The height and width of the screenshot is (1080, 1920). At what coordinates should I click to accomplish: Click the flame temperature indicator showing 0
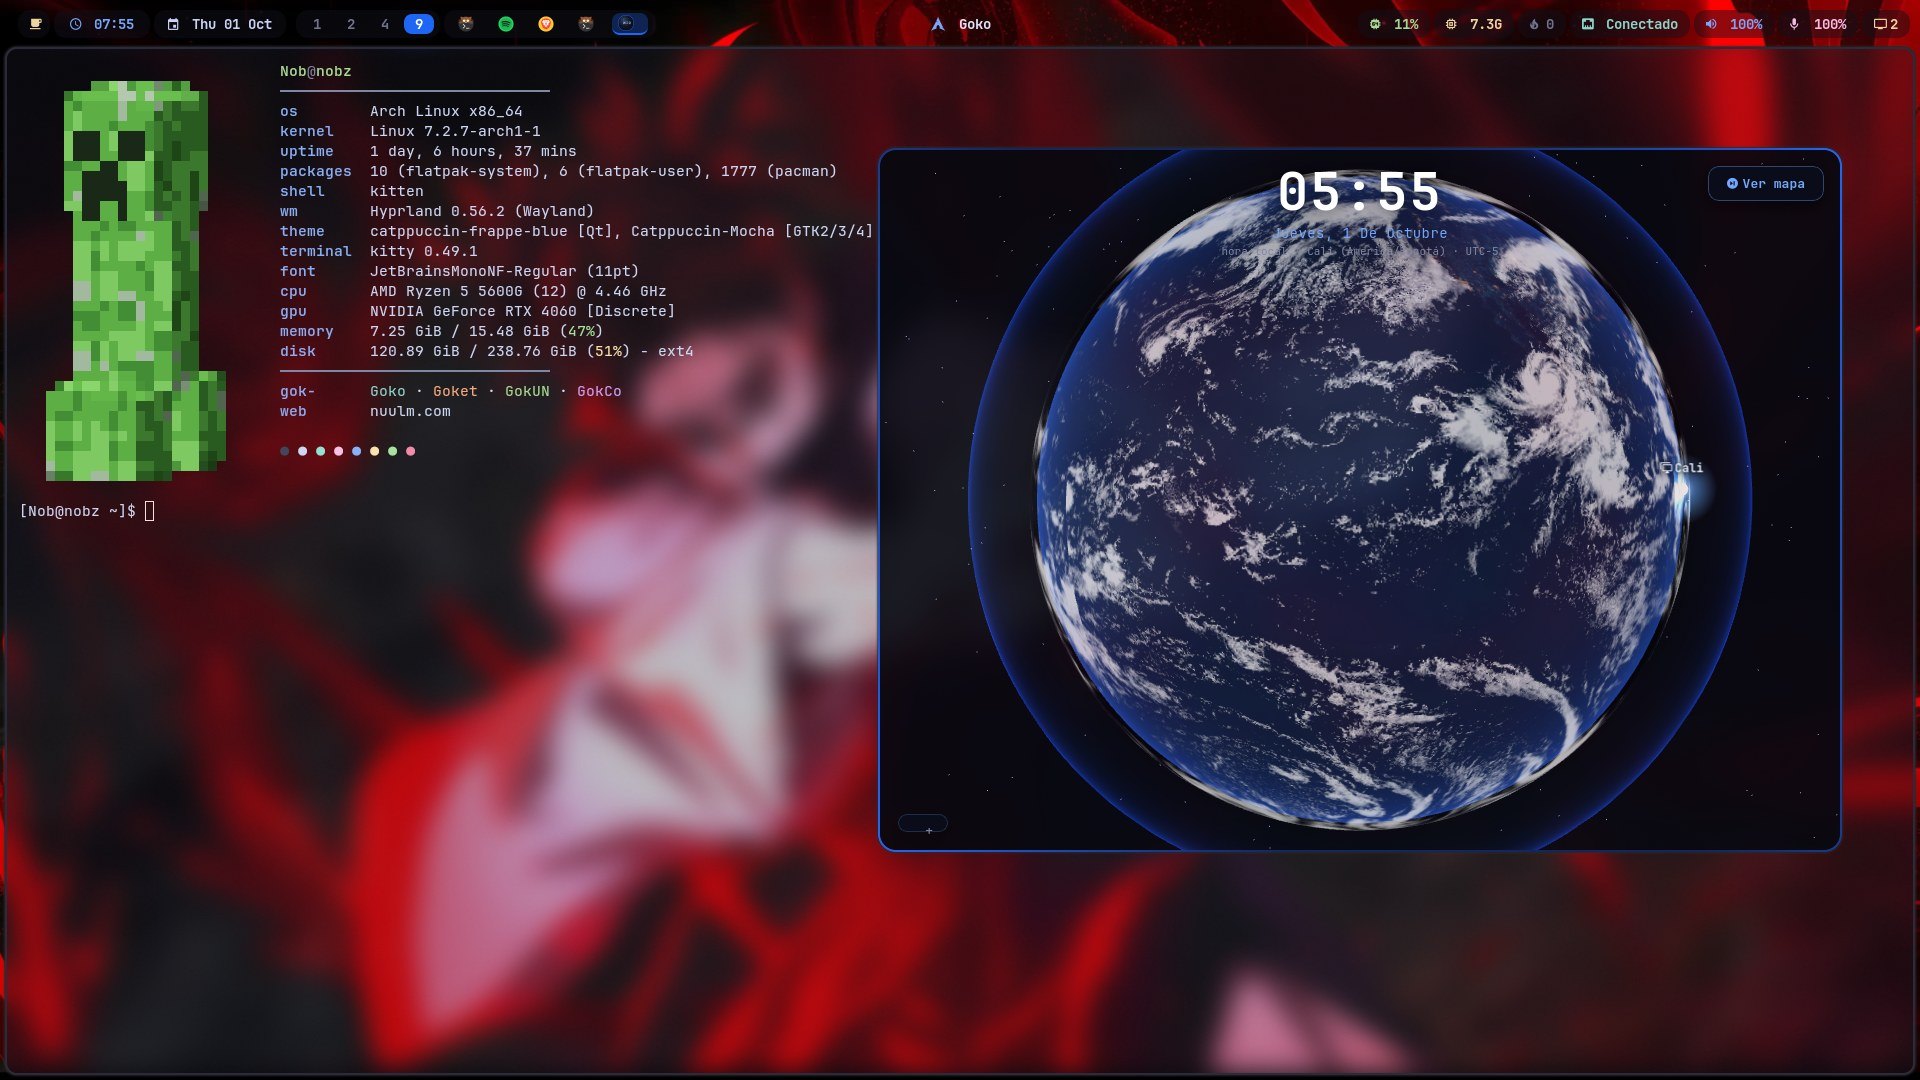click(1541, 24)
